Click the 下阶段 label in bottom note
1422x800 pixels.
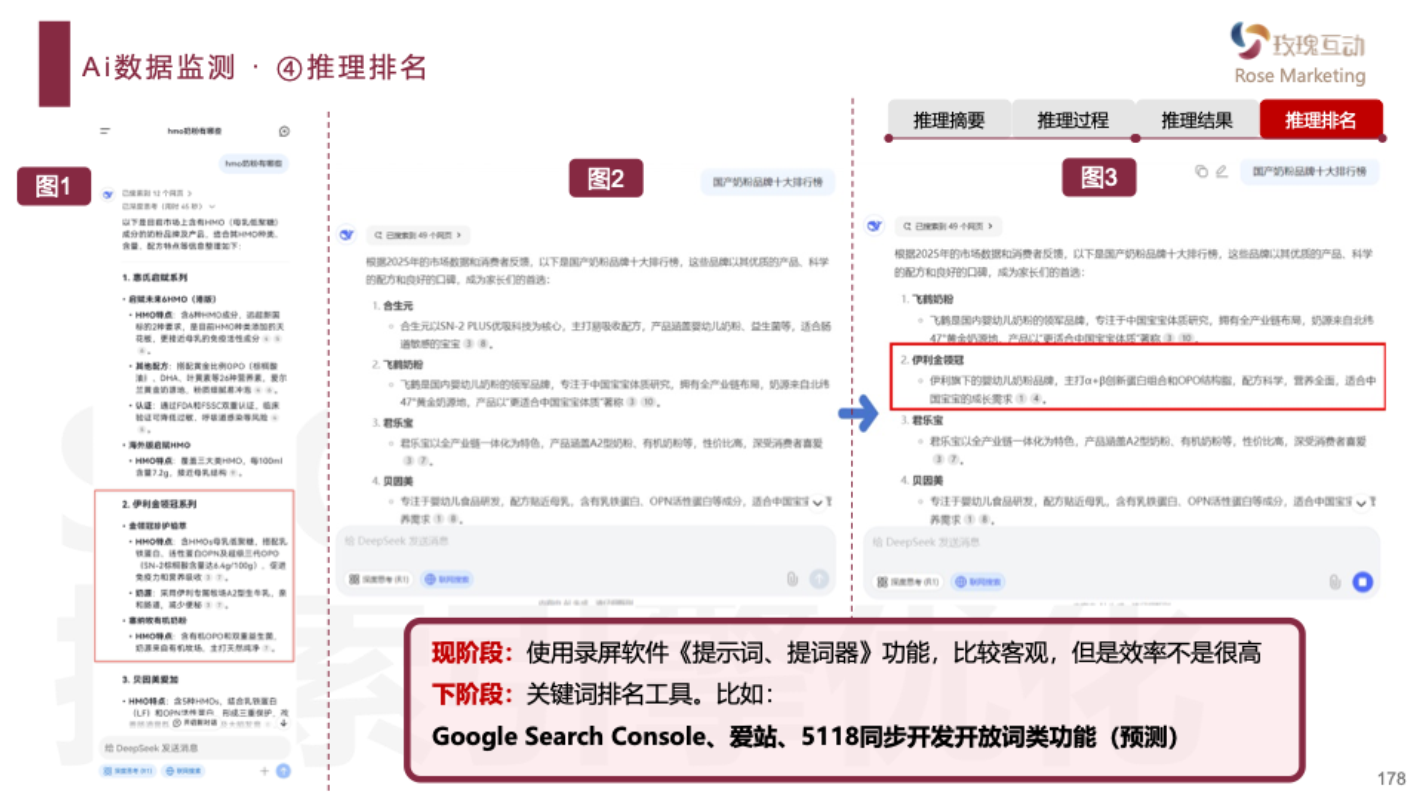pos(472,694)
